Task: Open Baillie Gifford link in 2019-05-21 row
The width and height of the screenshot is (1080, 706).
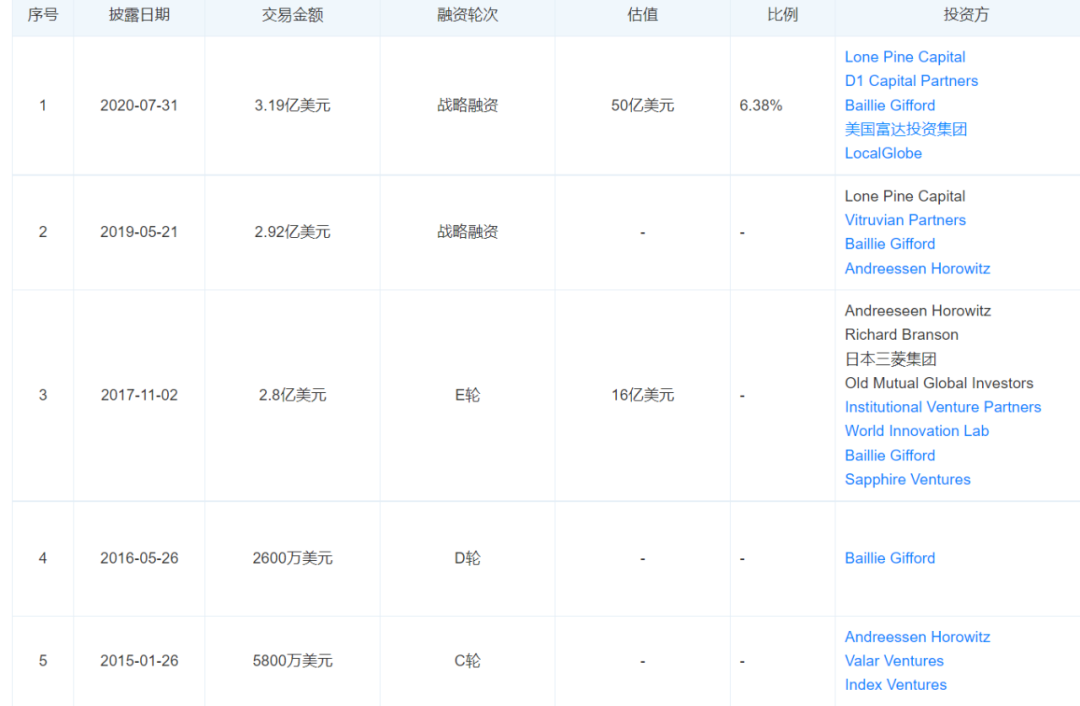Action: coord(890,245)
